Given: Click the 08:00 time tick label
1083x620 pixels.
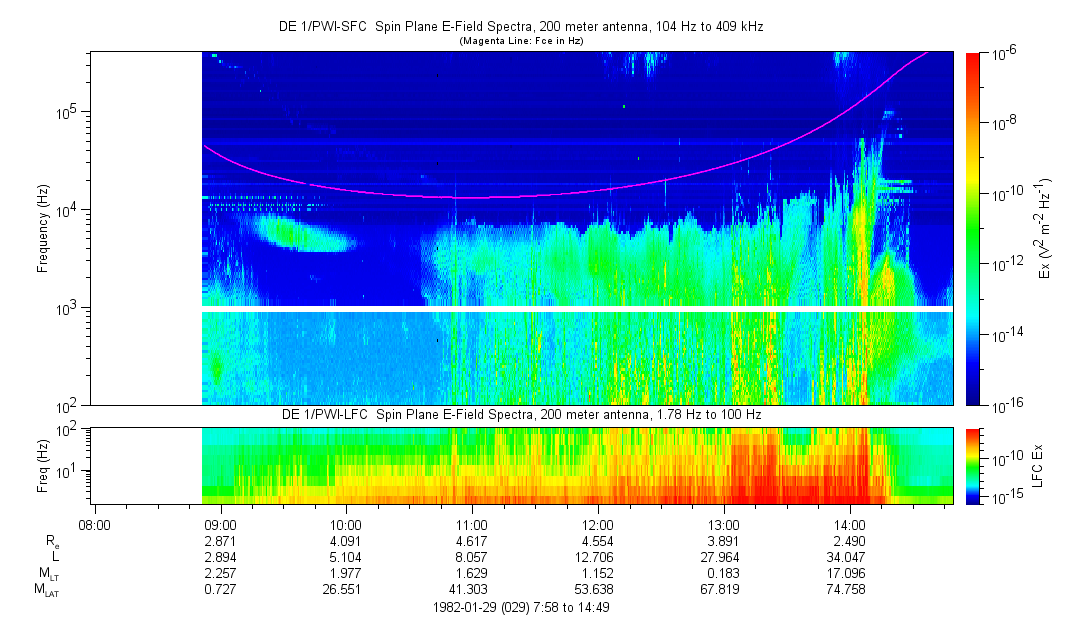Looking at the screenshot, I should [x=95, y=525].
